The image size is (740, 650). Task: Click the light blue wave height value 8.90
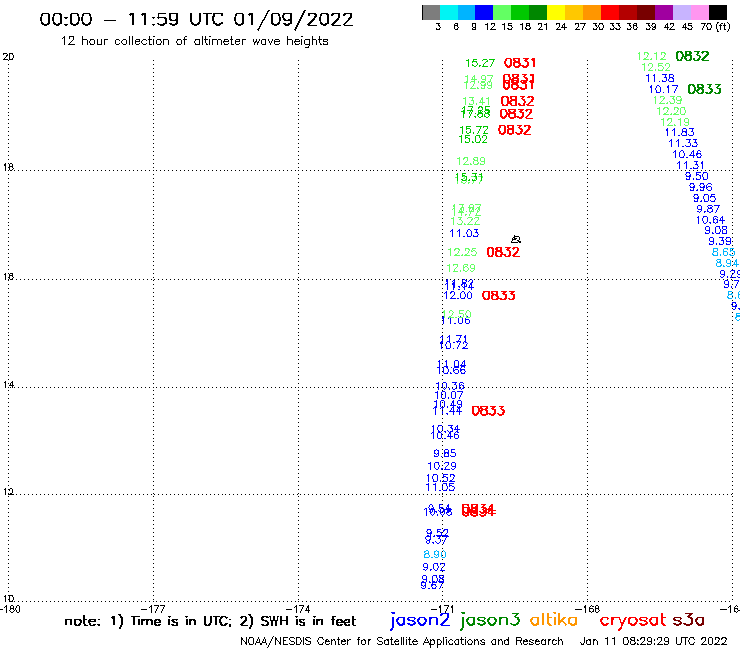tap(435, 554)
